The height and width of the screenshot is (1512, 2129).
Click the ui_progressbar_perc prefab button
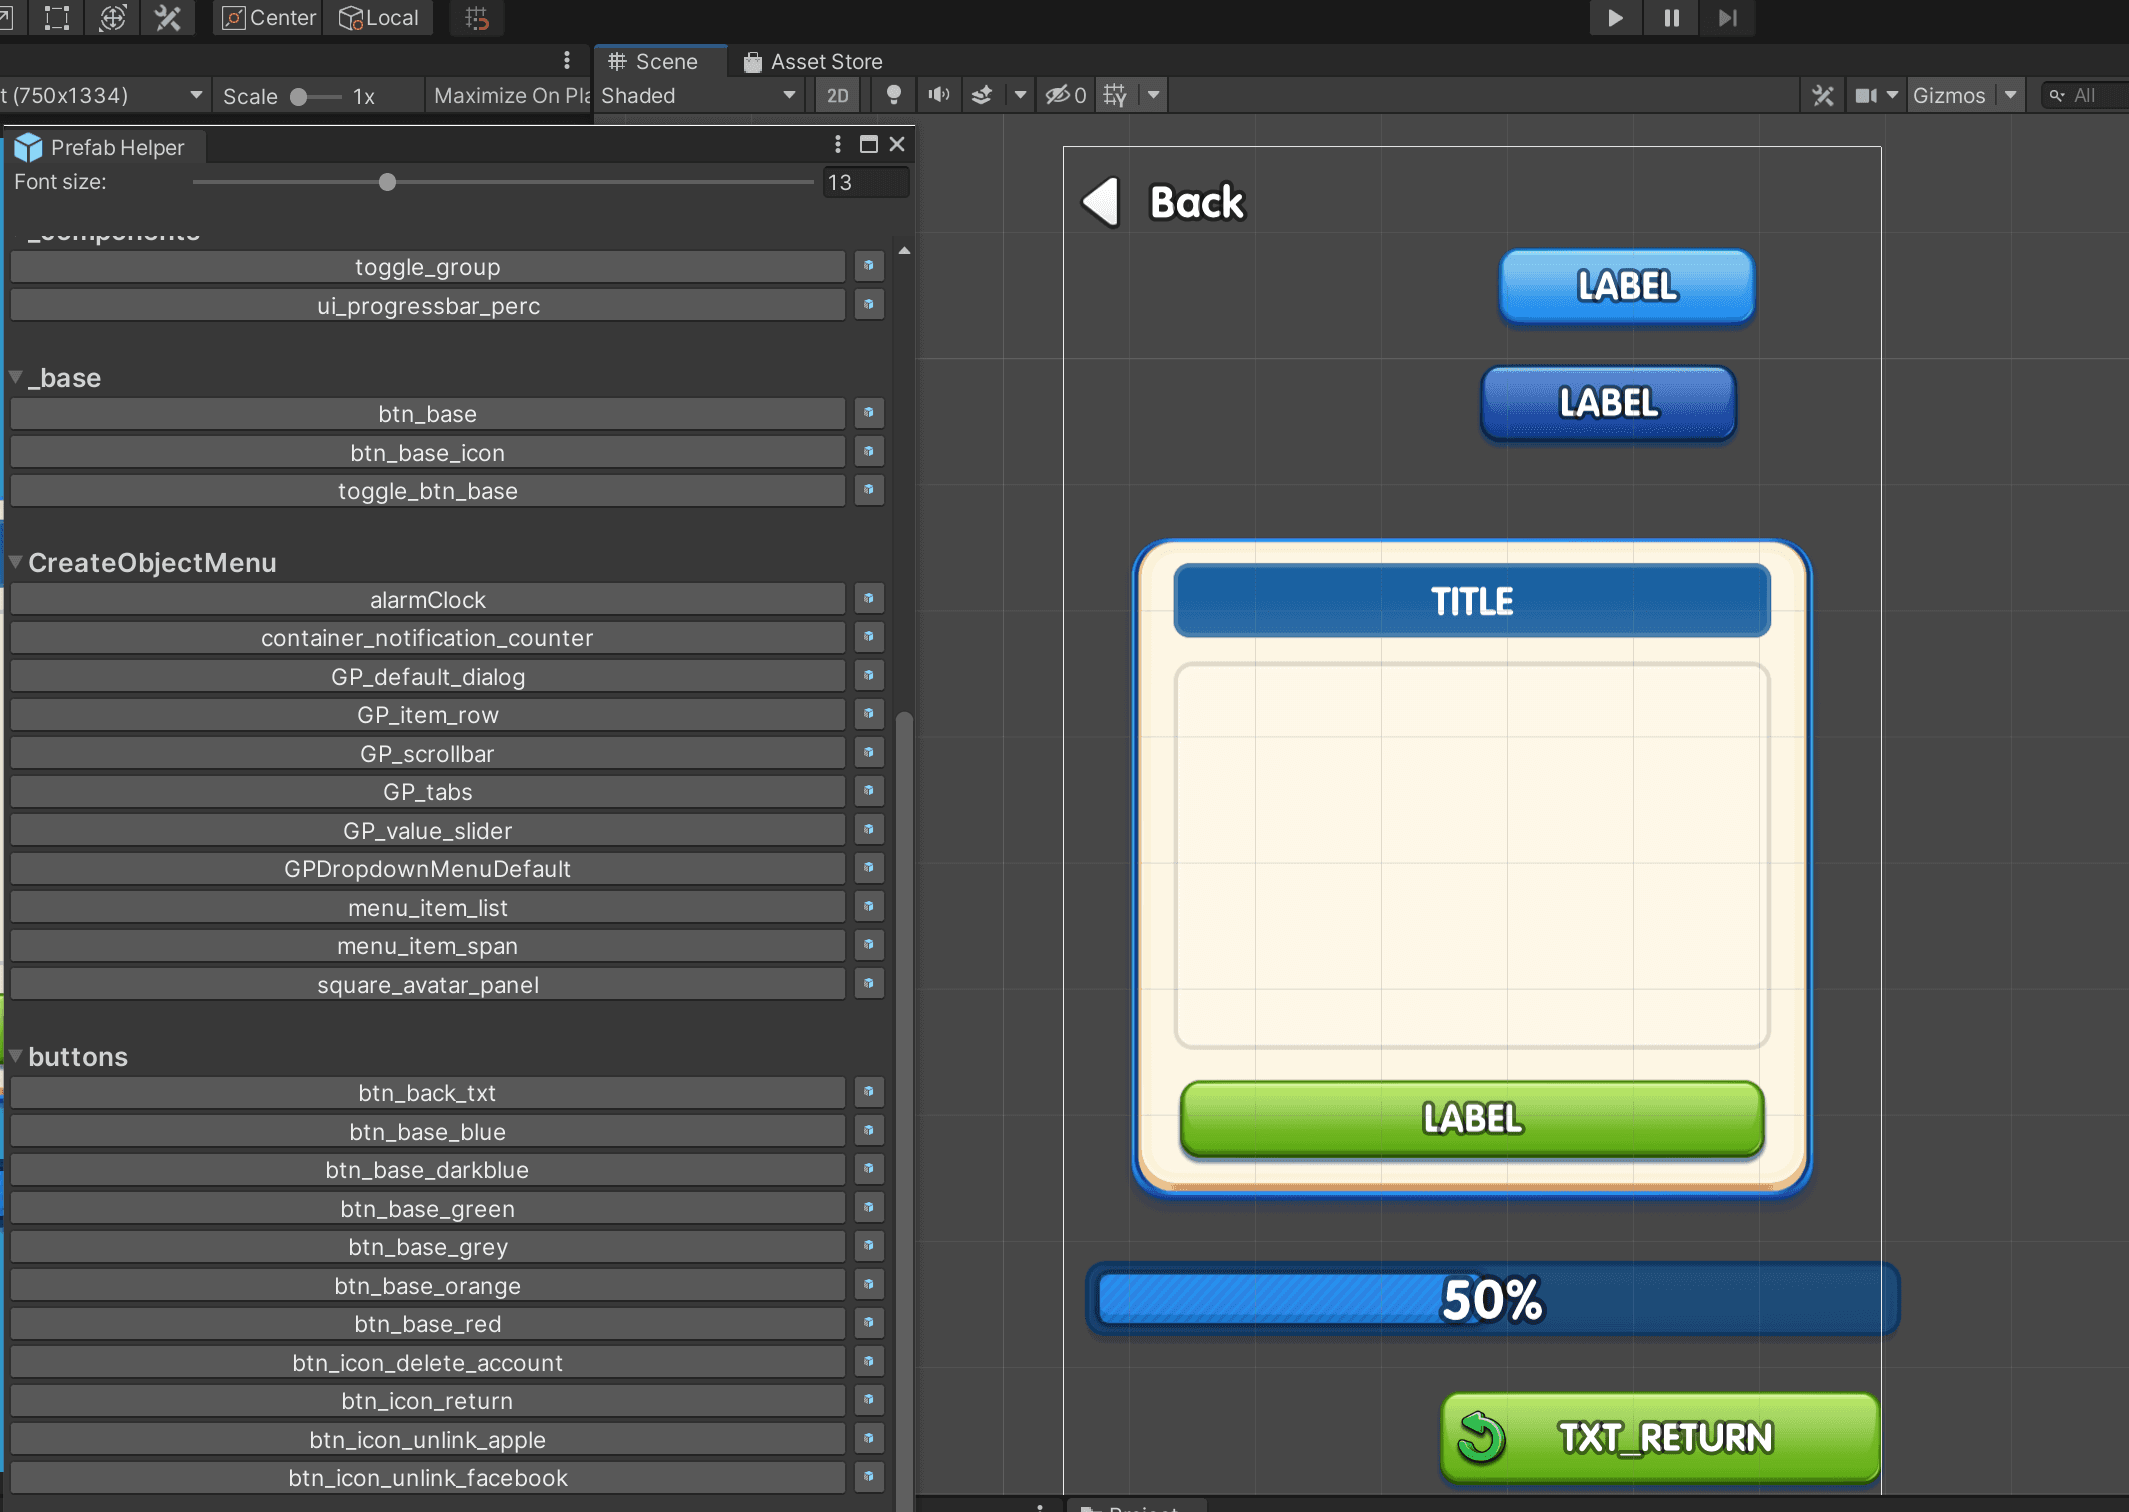[428, 306]
